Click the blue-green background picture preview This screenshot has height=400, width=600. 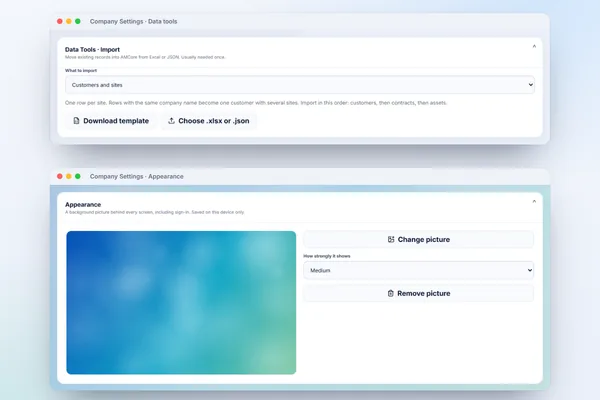[181, 302]
